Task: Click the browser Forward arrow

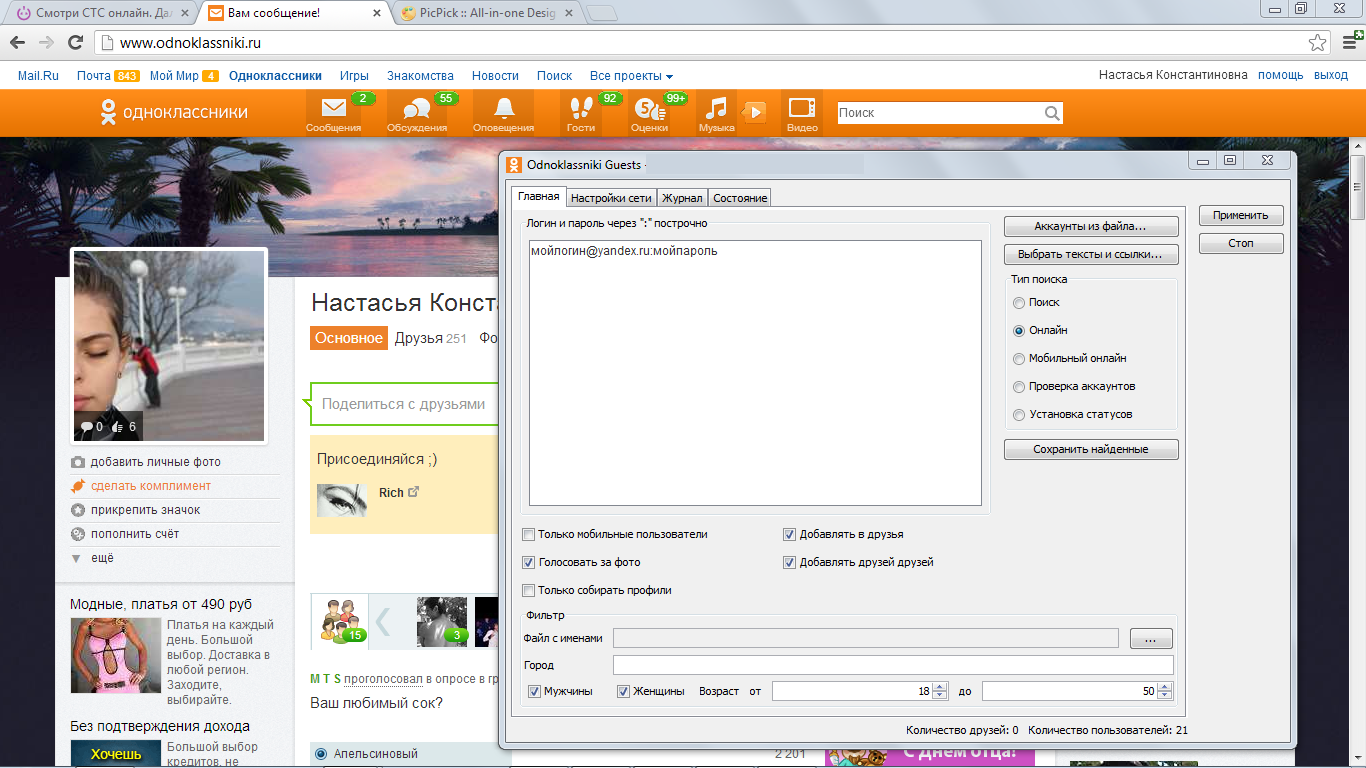Action: coord(46,42)
